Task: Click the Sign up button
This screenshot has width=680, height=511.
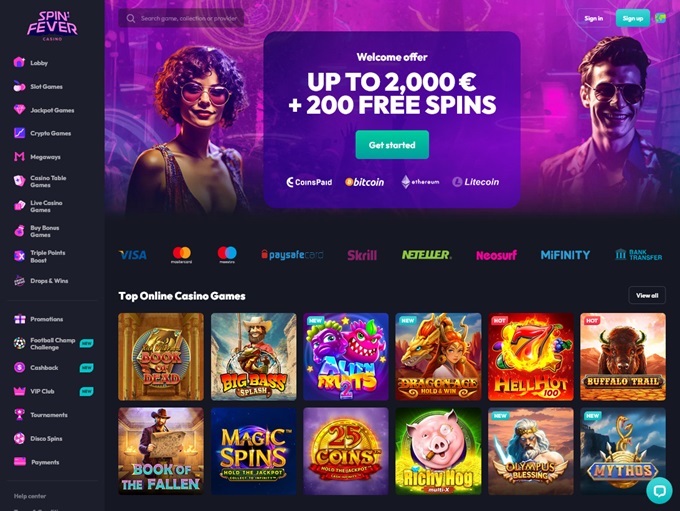Action: coord(633,18)
